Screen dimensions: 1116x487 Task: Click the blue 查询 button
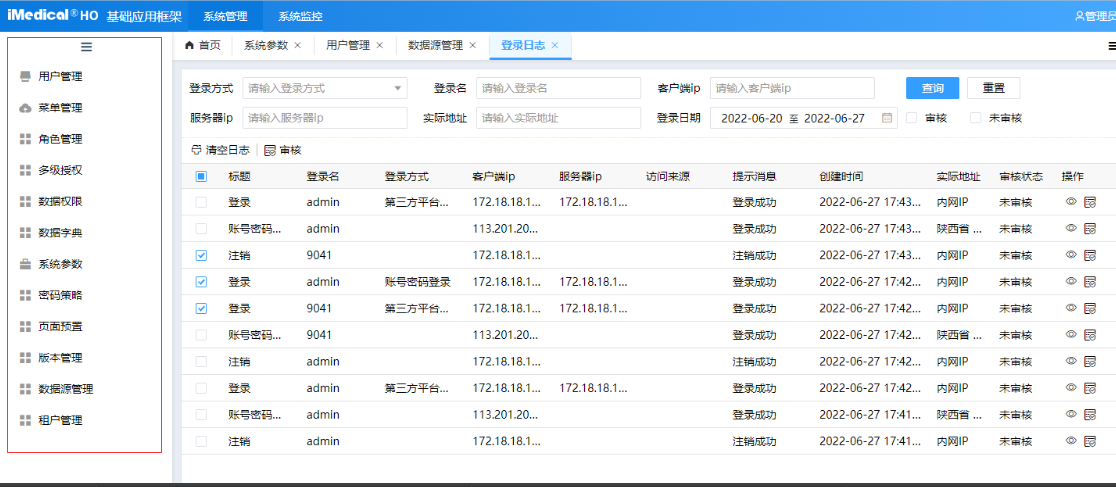pos(932,88)
